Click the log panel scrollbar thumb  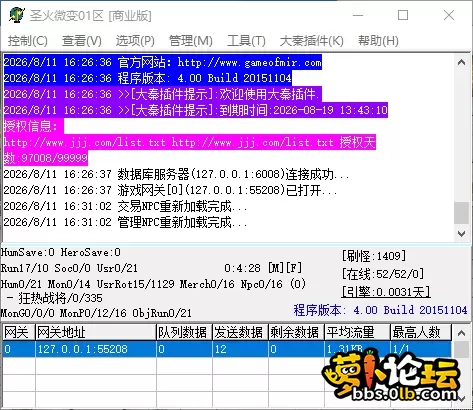[x=462, y=213]
